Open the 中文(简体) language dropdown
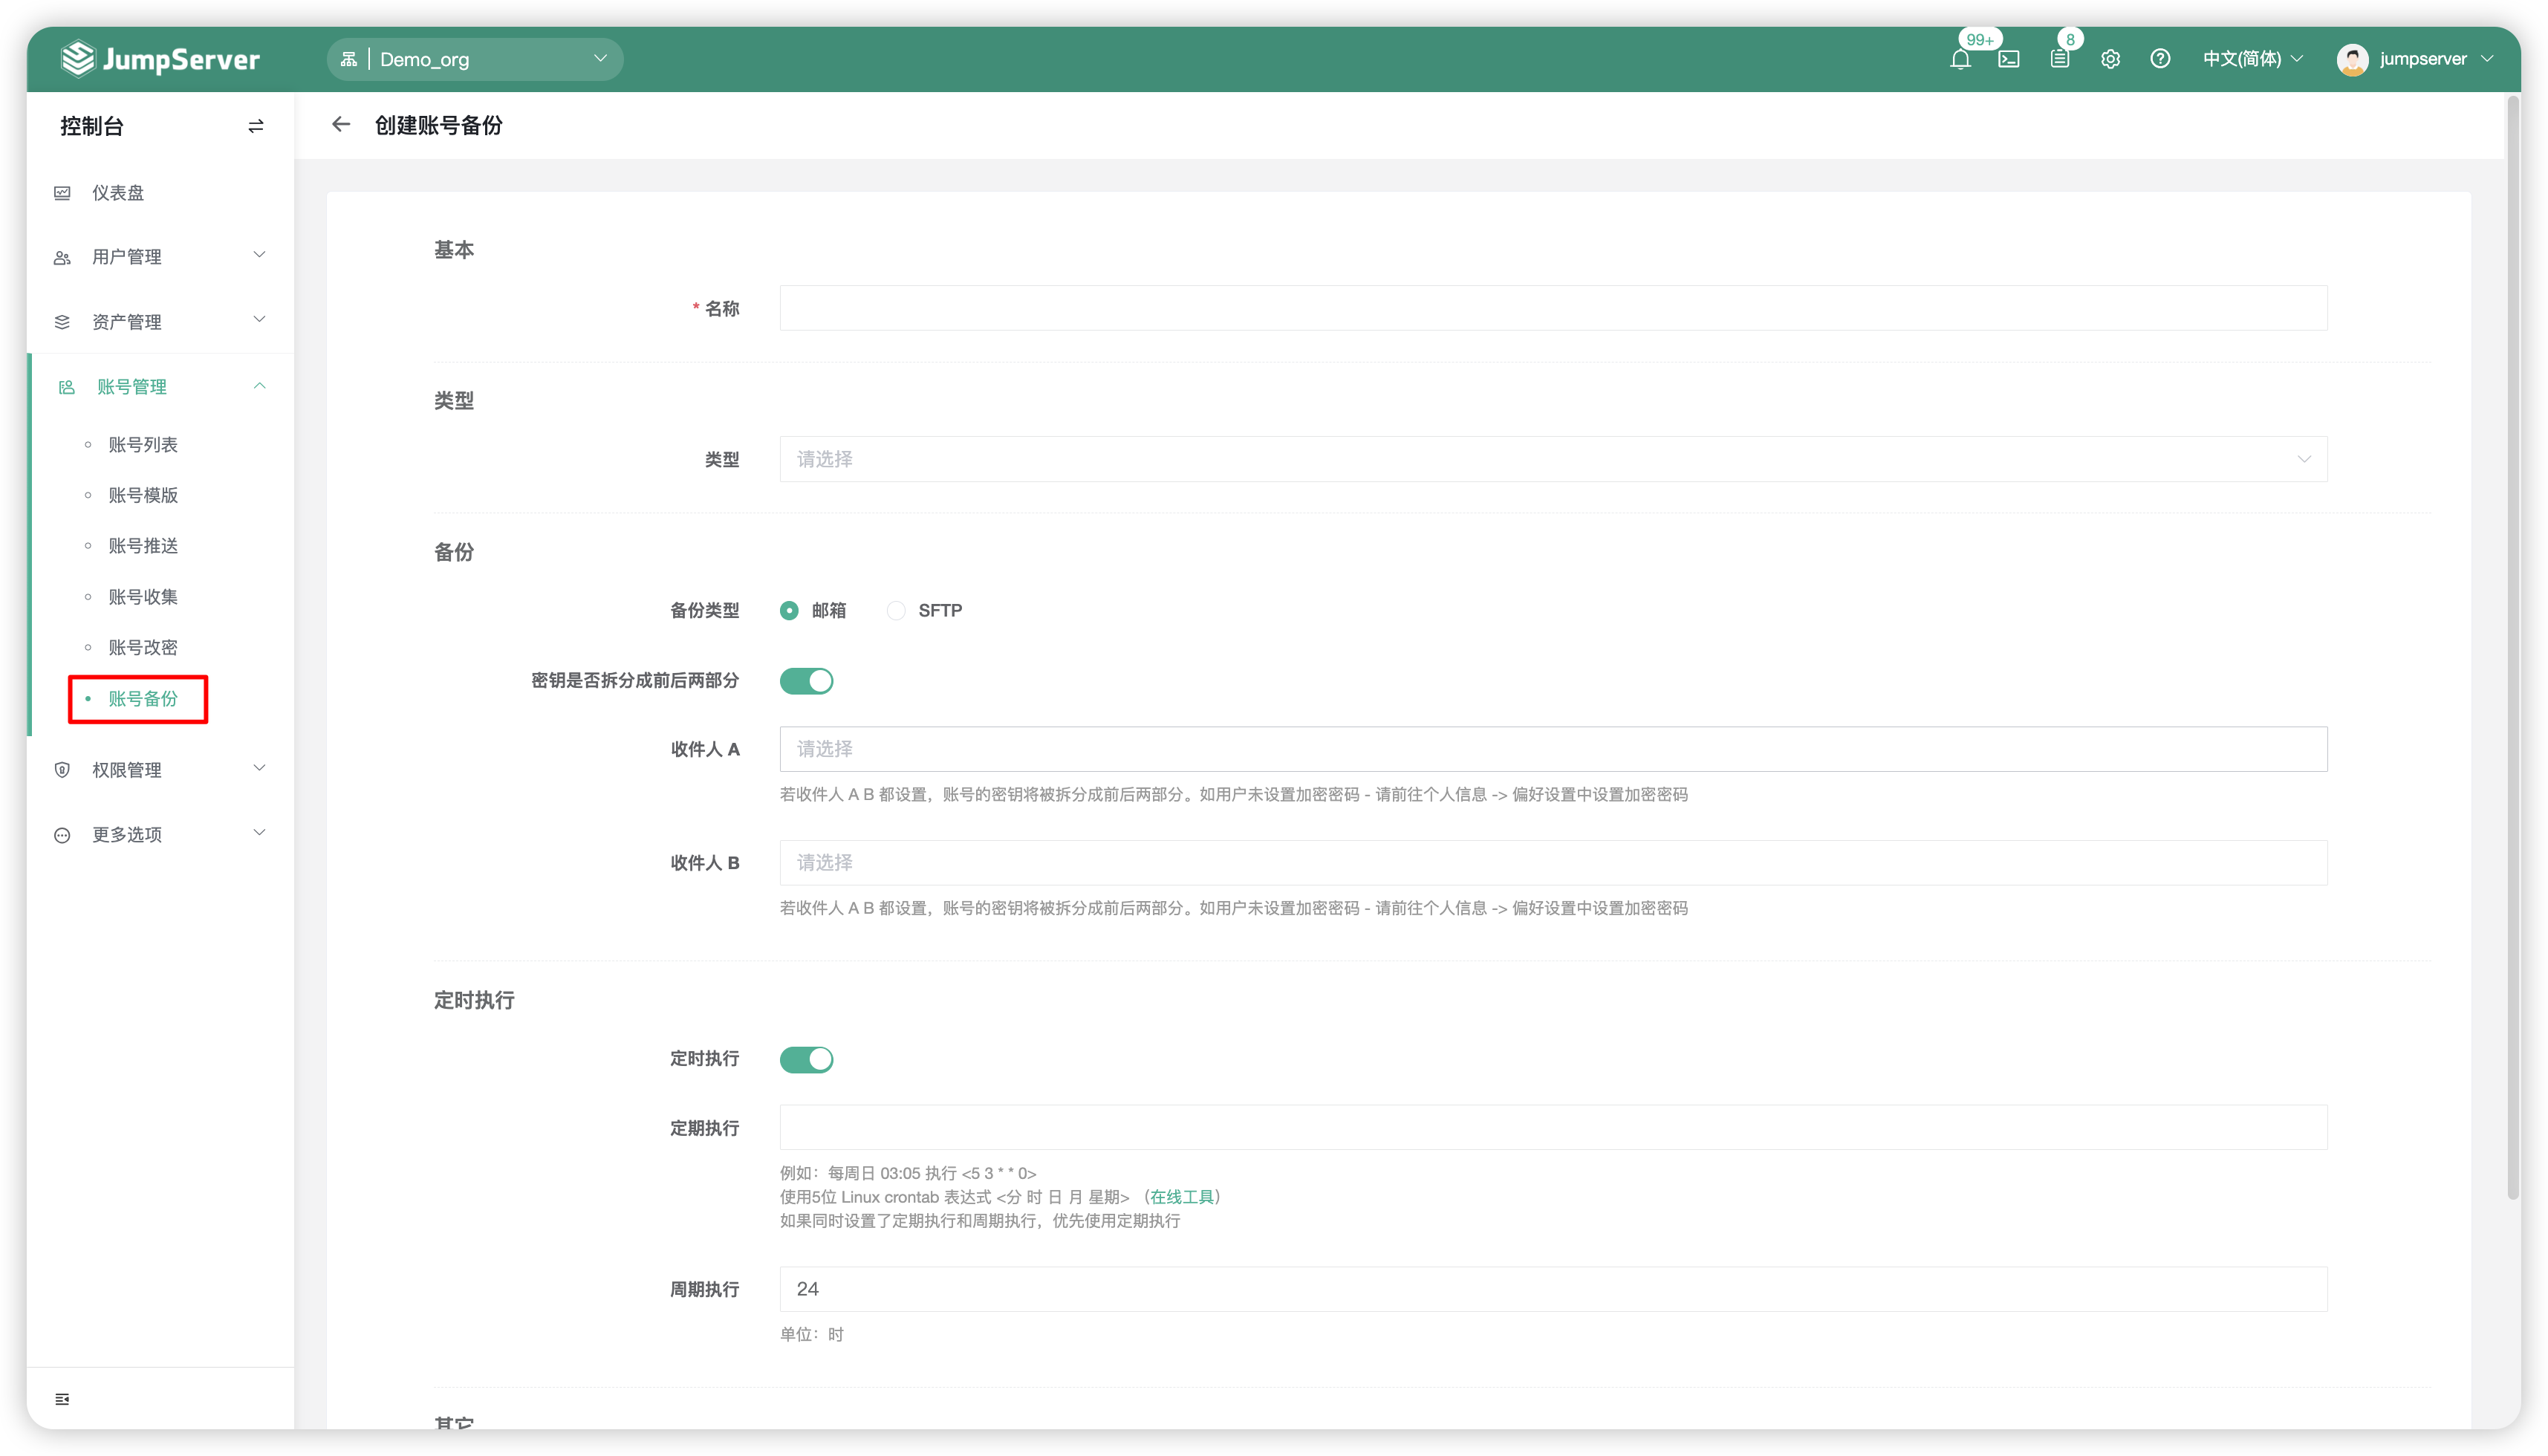The width and height of the screenshot is (2548, 1456). (2252, 59)
